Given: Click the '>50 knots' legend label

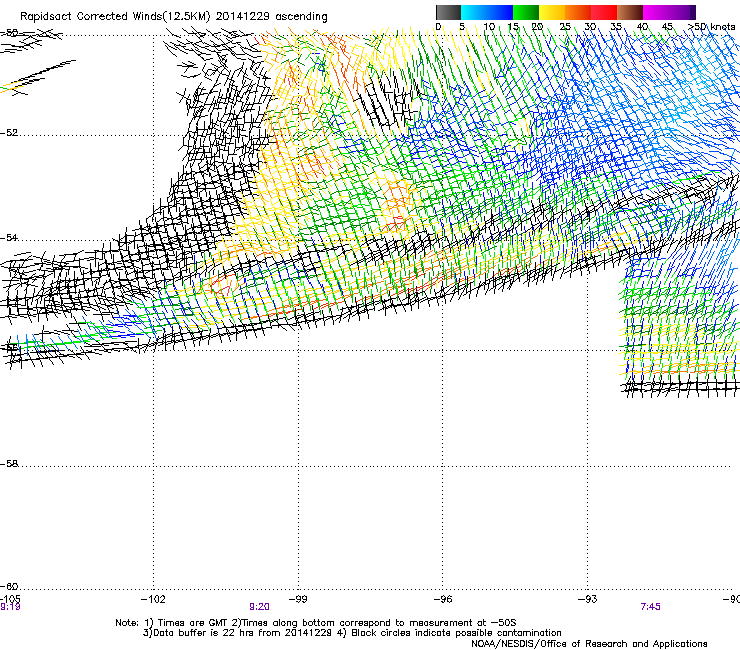Looking at the screenshot, I should coord(712,27).
